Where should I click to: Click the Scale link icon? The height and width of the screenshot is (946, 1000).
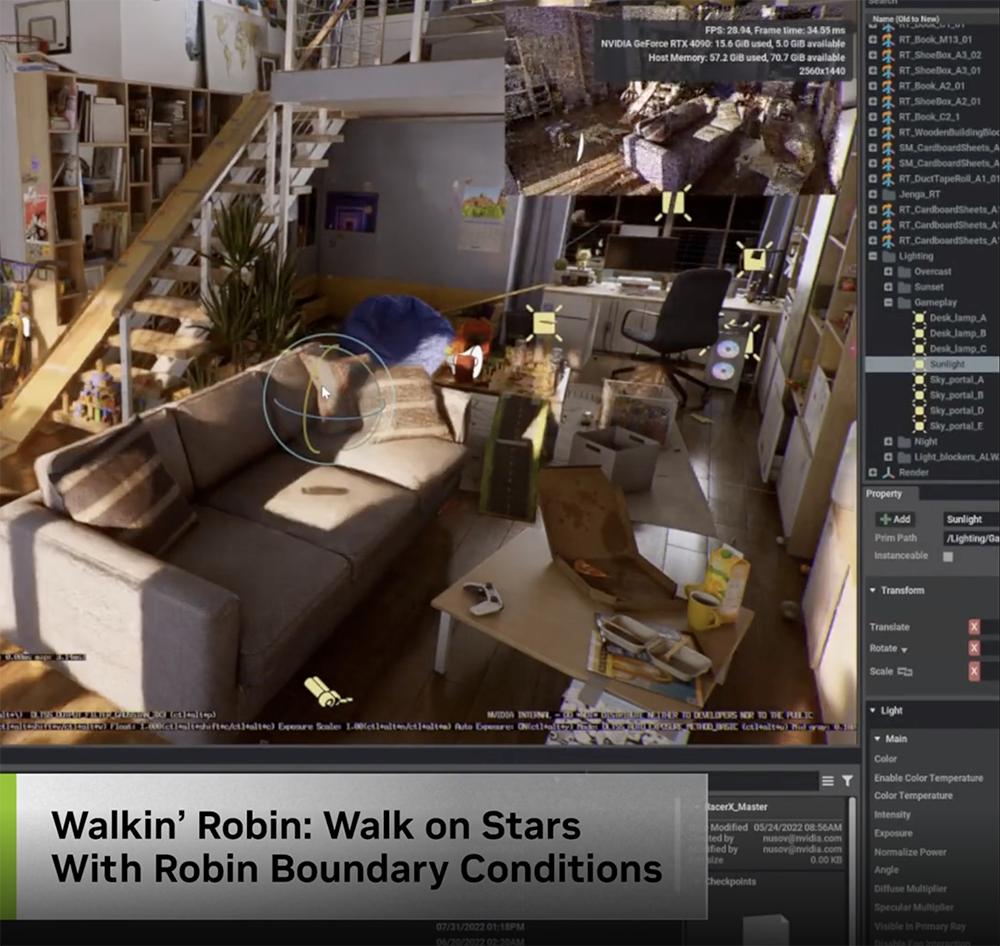[905, 672]
